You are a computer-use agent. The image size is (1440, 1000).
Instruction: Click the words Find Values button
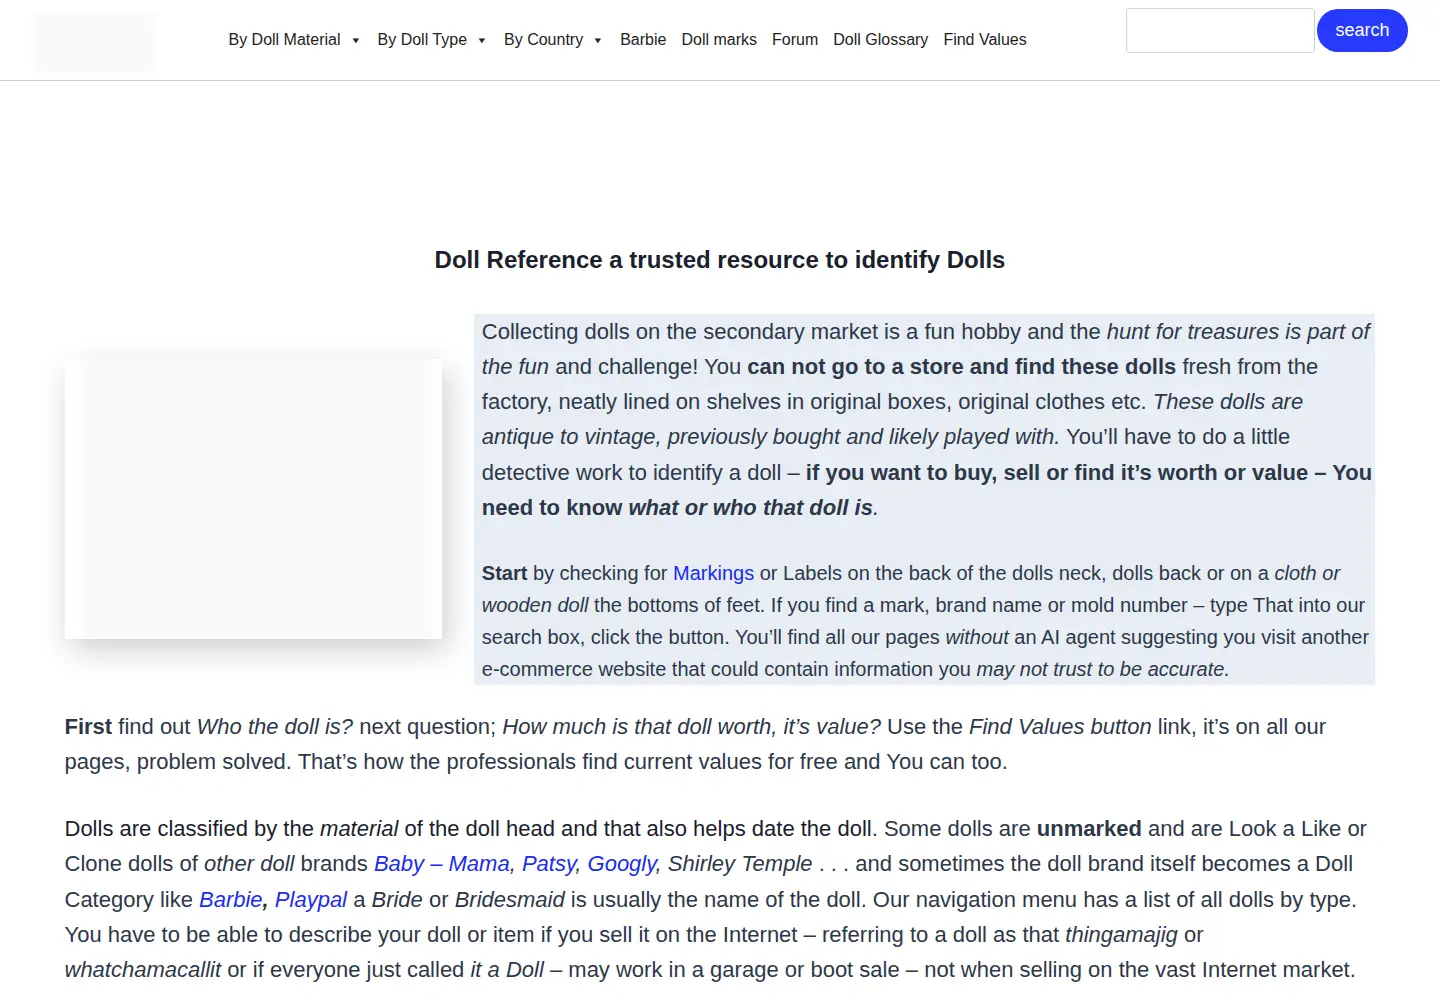click(1060, 727)
